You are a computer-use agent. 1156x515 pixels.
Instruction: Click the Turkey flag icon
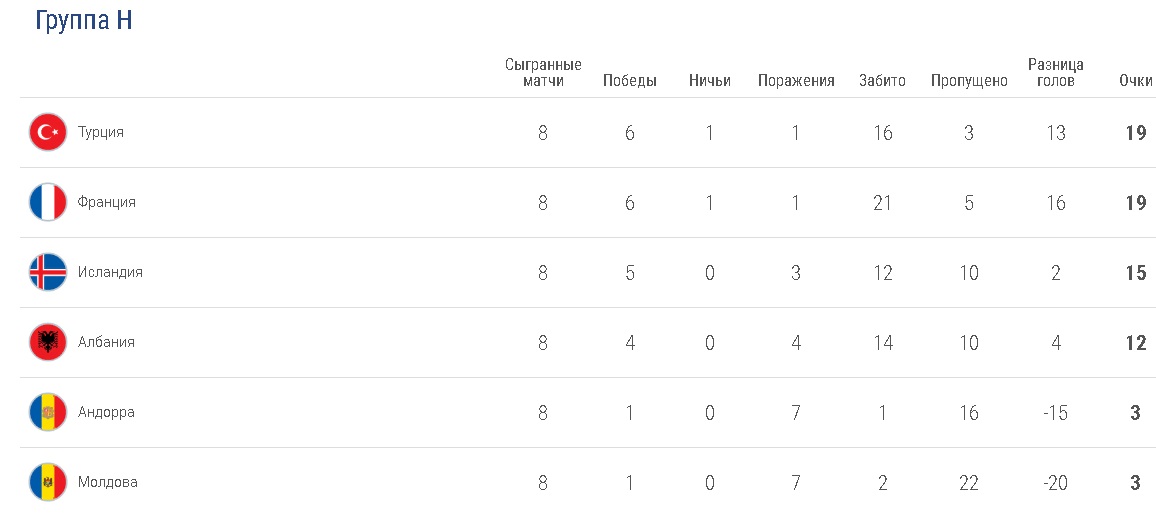(x=48, y=132)
